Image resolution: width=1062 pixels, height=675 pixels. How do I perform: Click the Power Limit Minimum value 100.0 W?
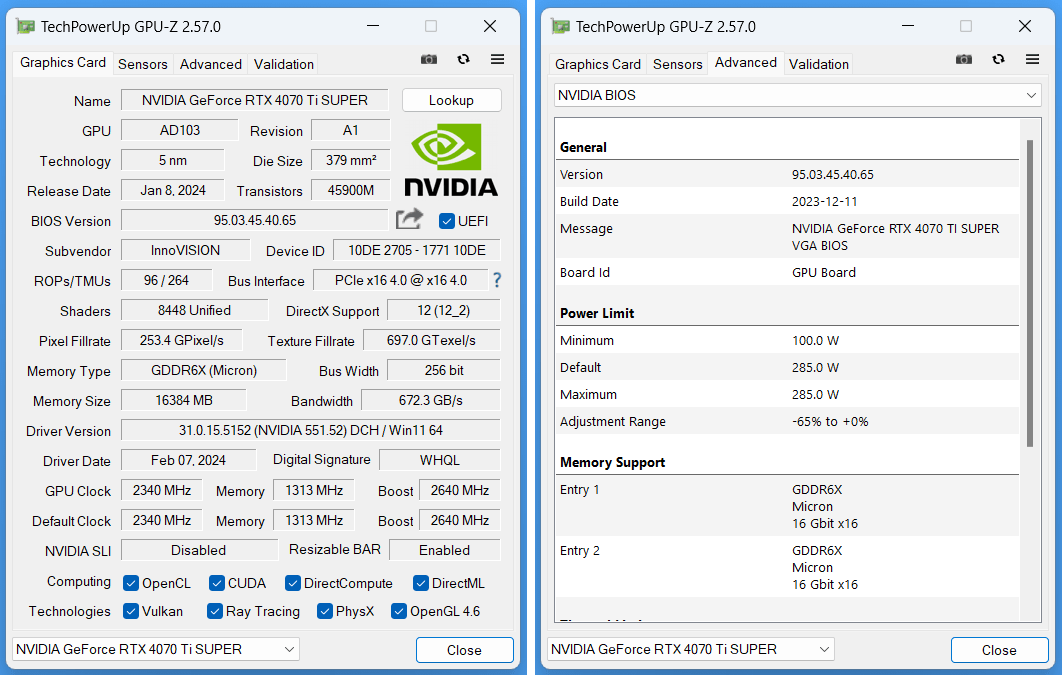[815, 341]
